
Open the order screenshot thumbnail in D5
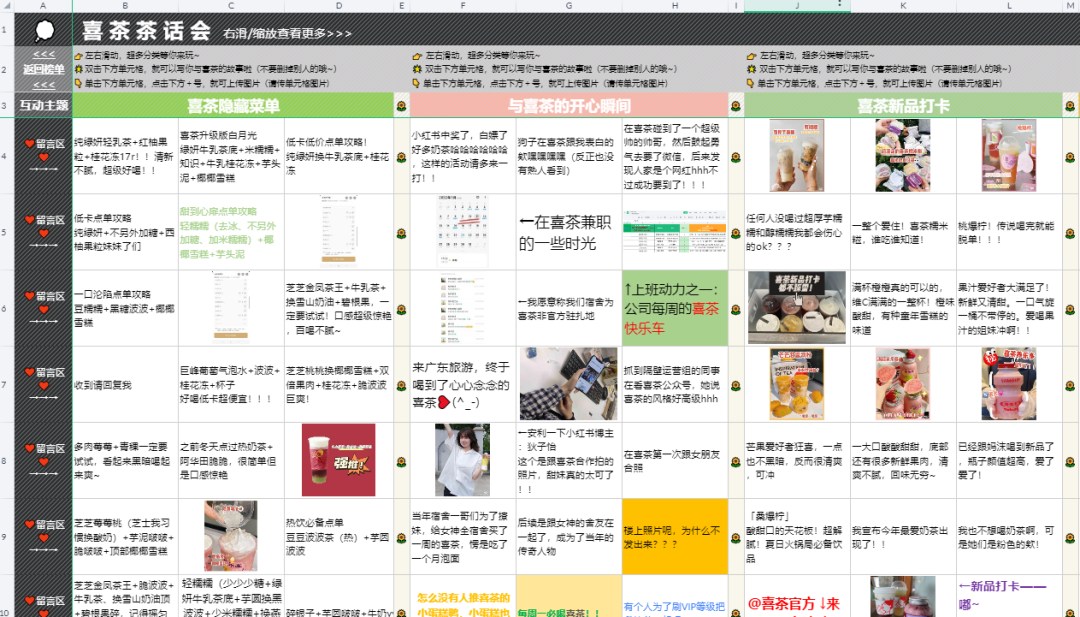[x=339, y=231]
